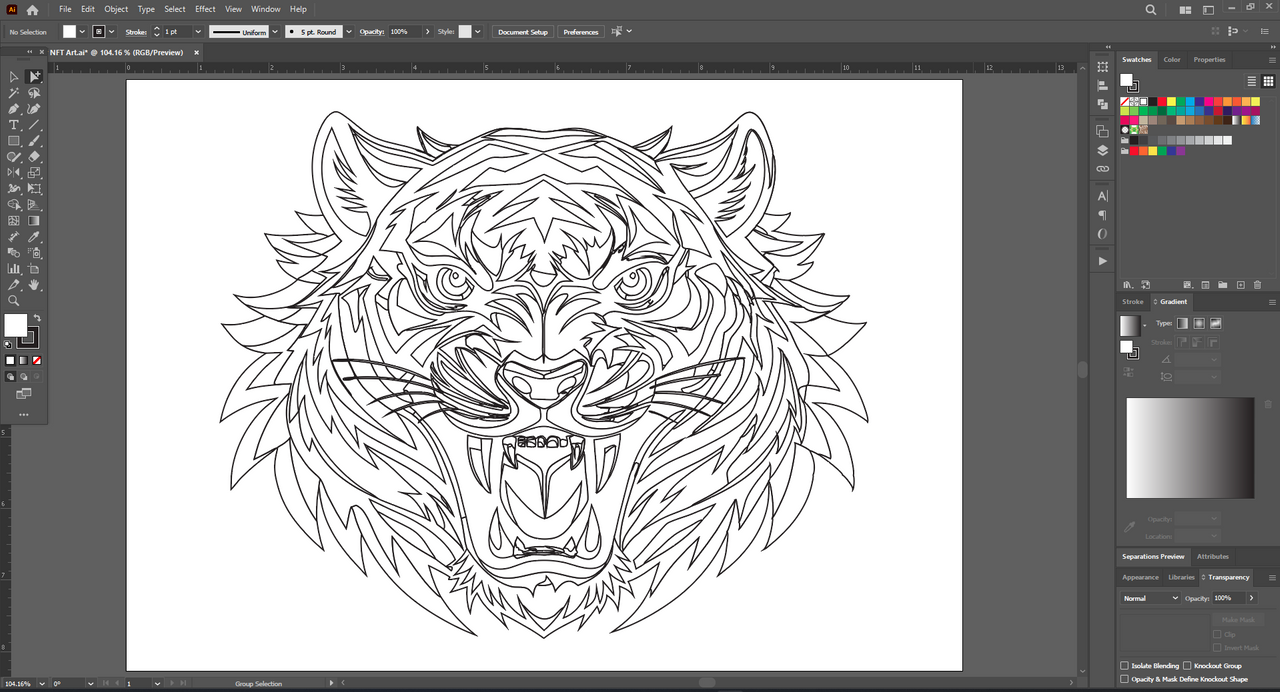Switch swatches to thumbnail grid view

(x=1266, y=81)
